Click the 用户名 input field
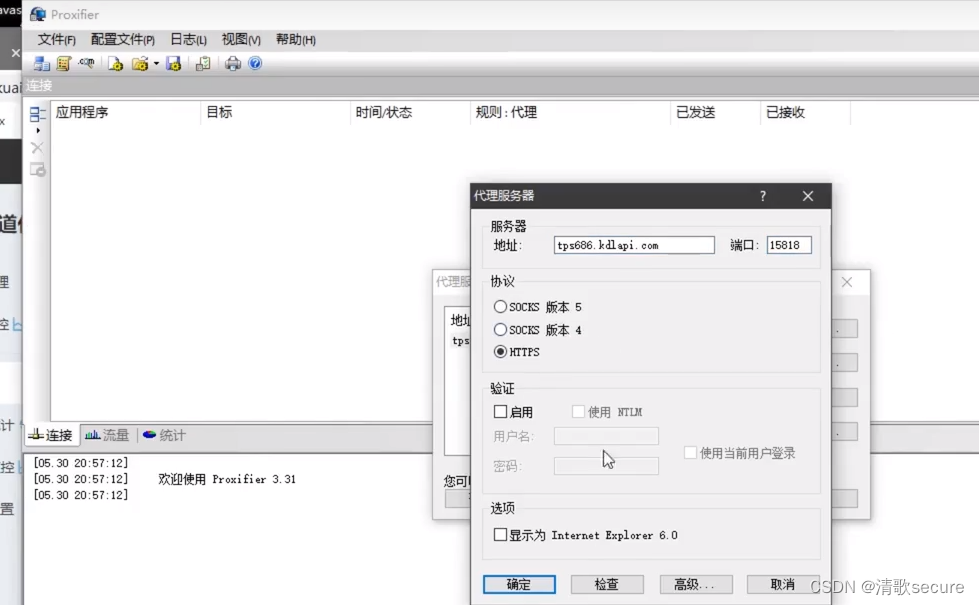 (x=606, y=436)
